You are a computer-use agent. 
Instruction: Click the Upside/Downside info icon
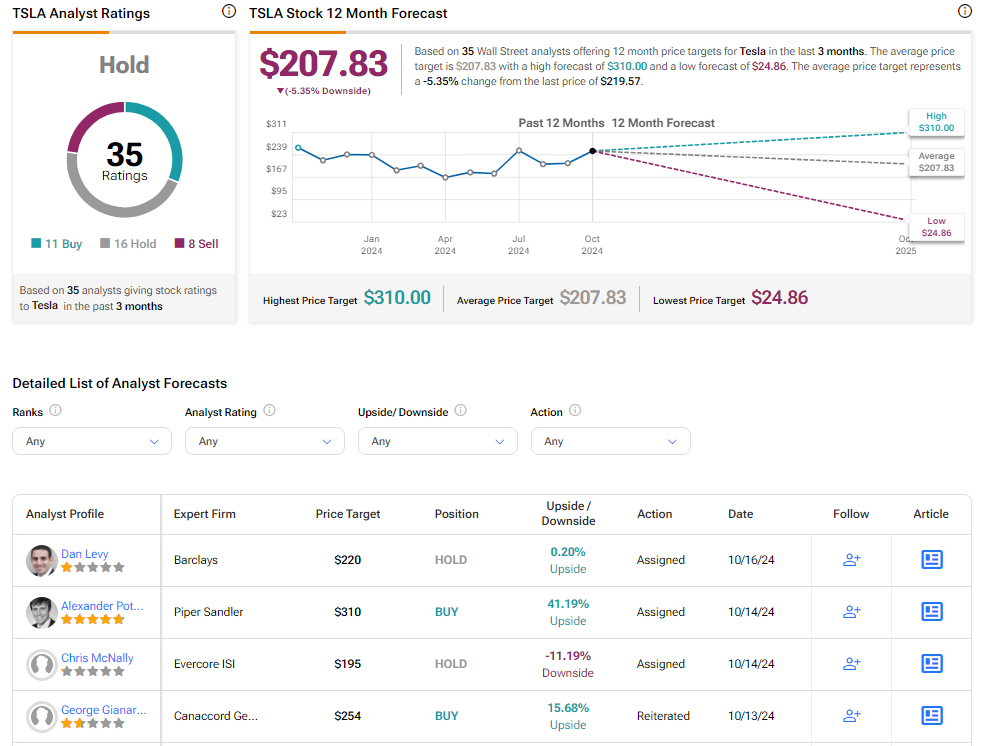[461, 410]
